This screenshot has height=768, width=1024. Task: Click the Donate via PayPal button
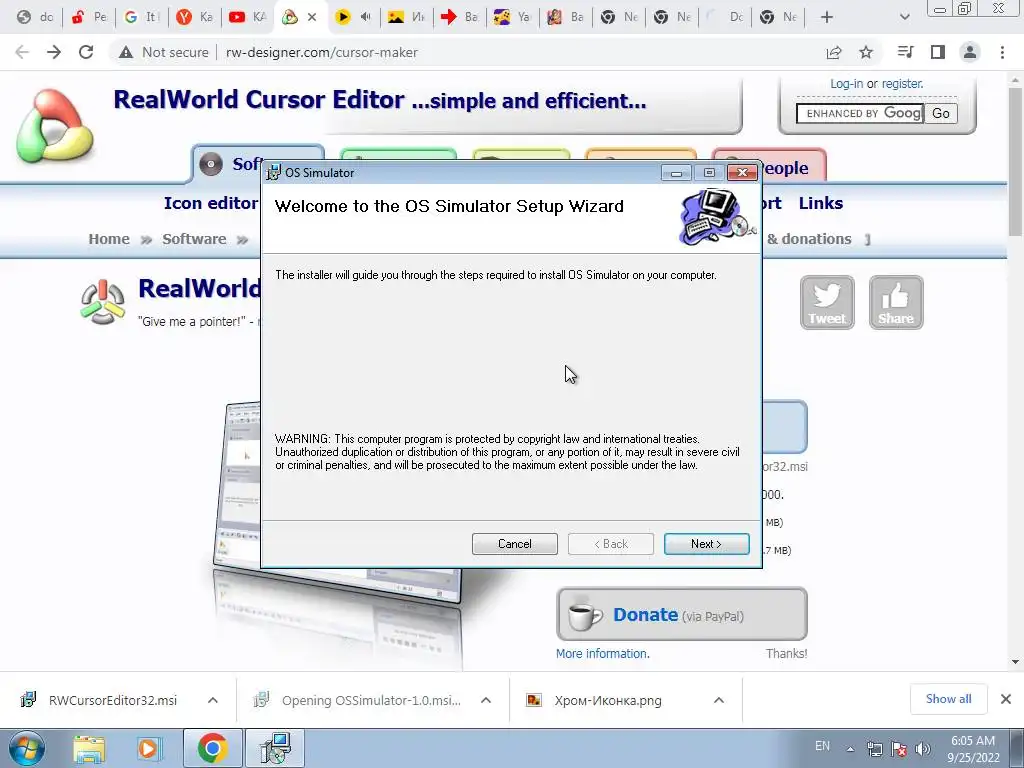(x=682, y=615)
